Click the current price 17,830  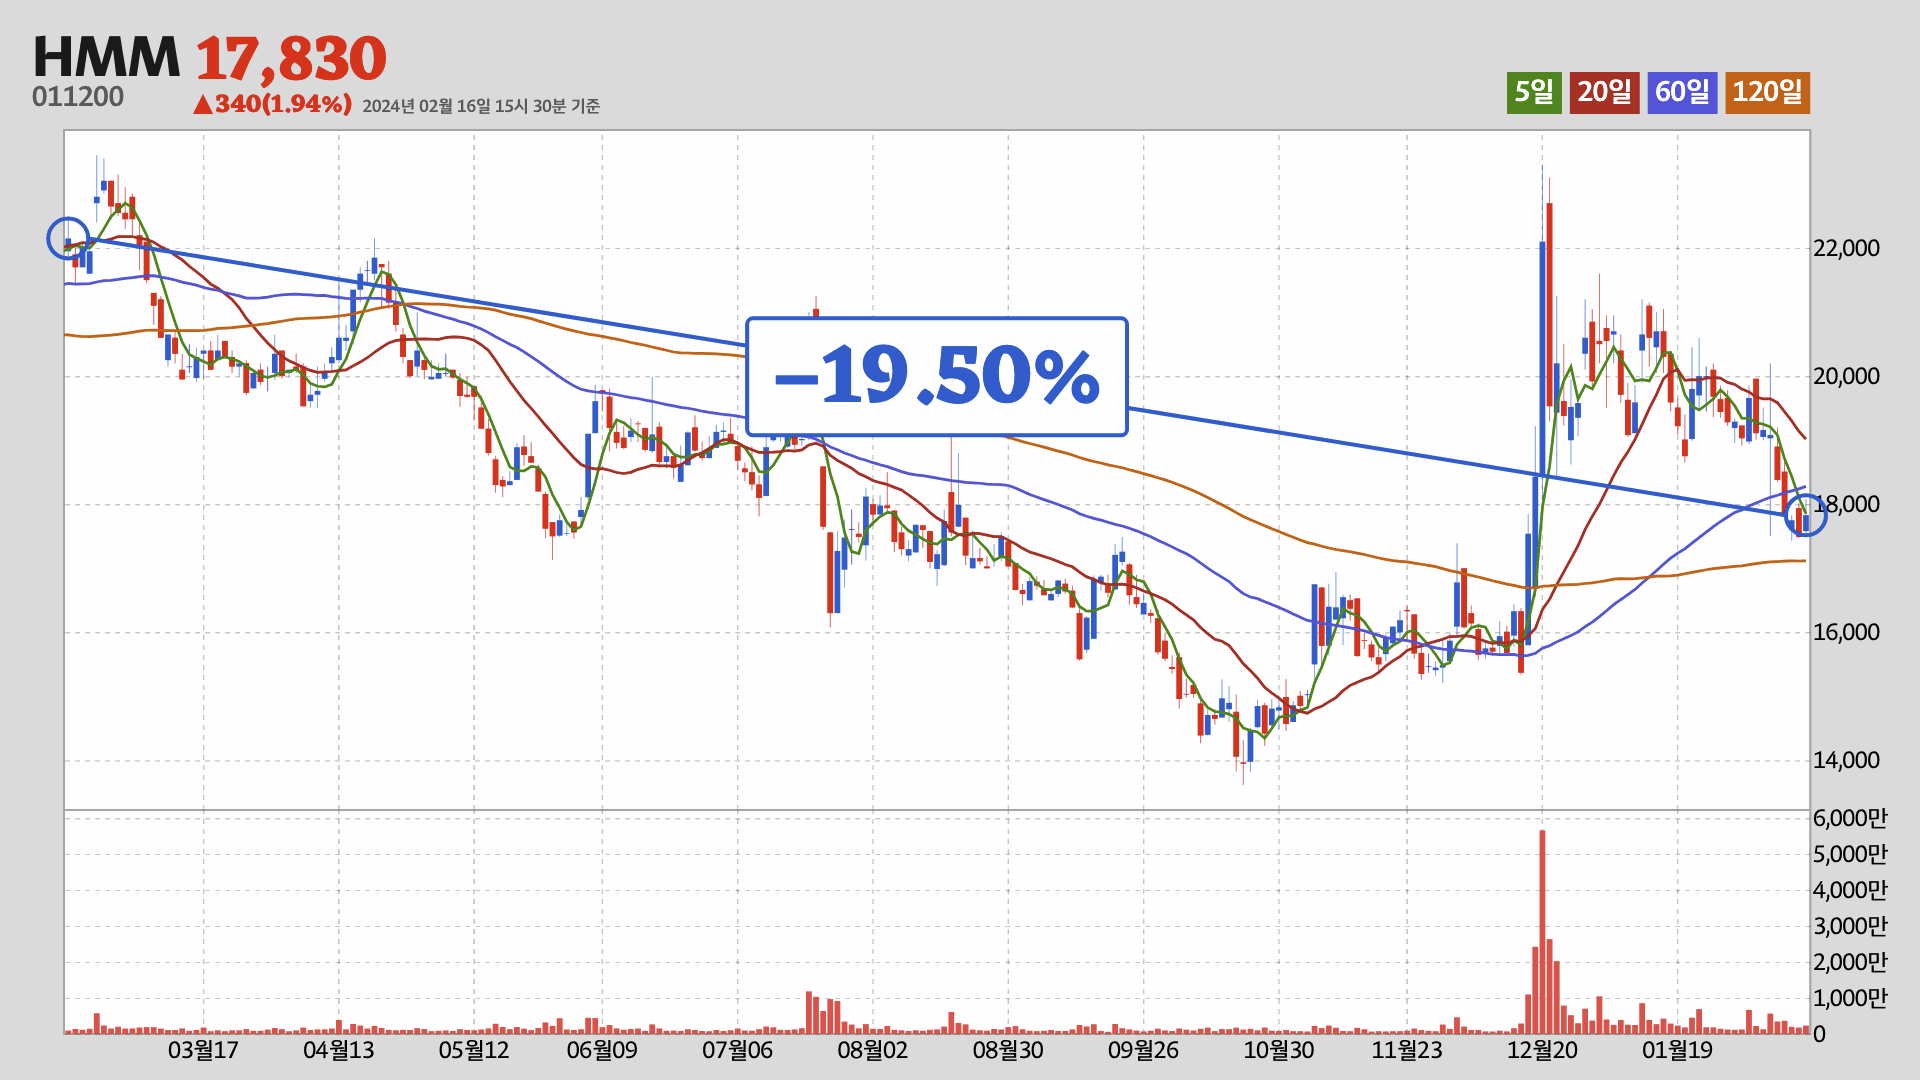[290, 58]
